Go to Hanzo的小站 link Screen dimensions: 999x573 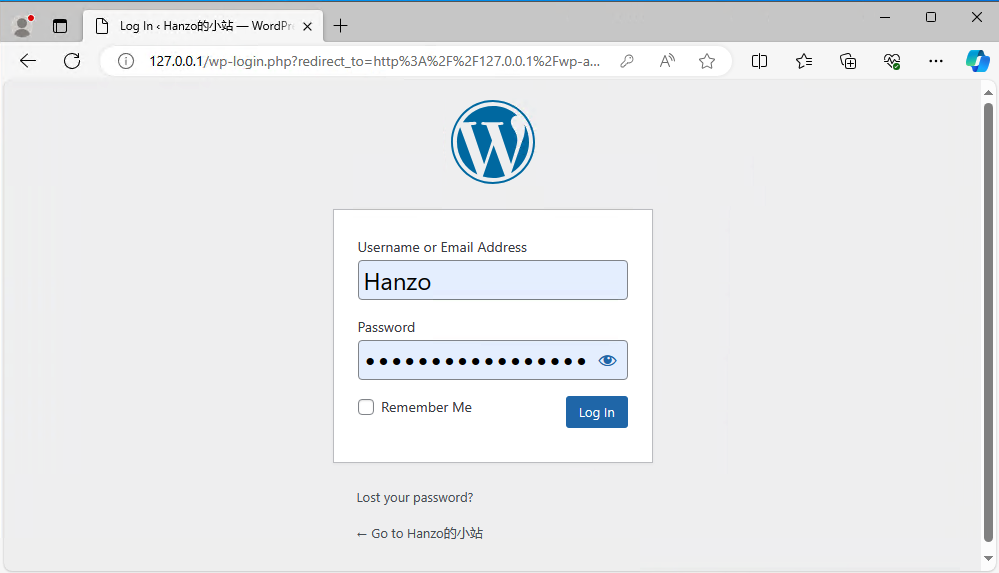click(420, 533)
